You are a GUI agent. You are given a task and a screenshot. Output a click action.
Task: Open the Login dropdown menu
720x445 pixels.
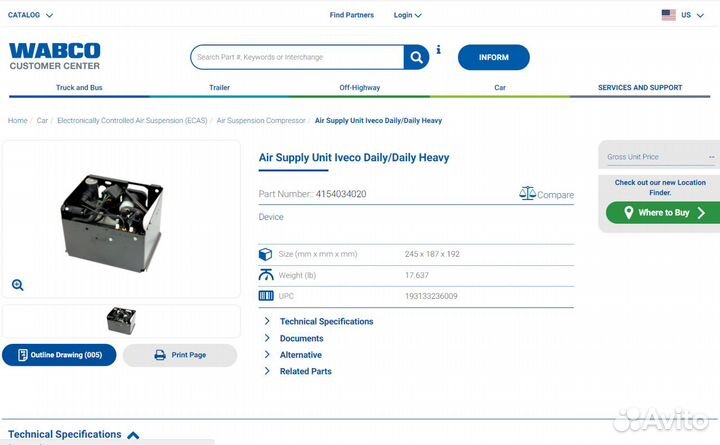(407, 15)
